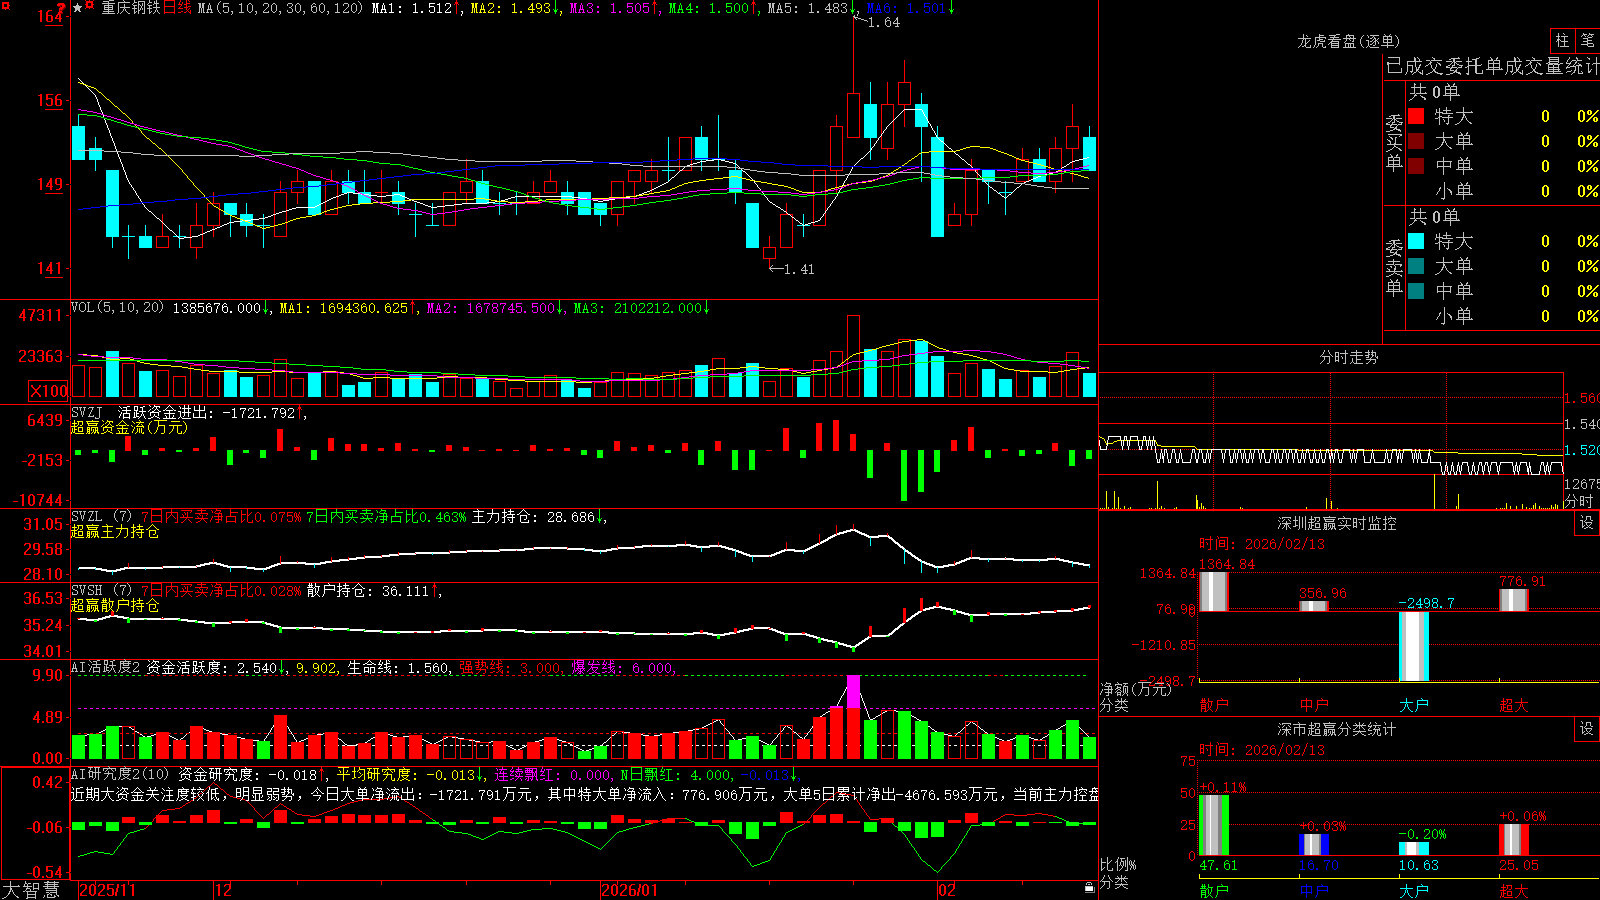Click the cyan 大户 -2498.7 bar

1414,646
